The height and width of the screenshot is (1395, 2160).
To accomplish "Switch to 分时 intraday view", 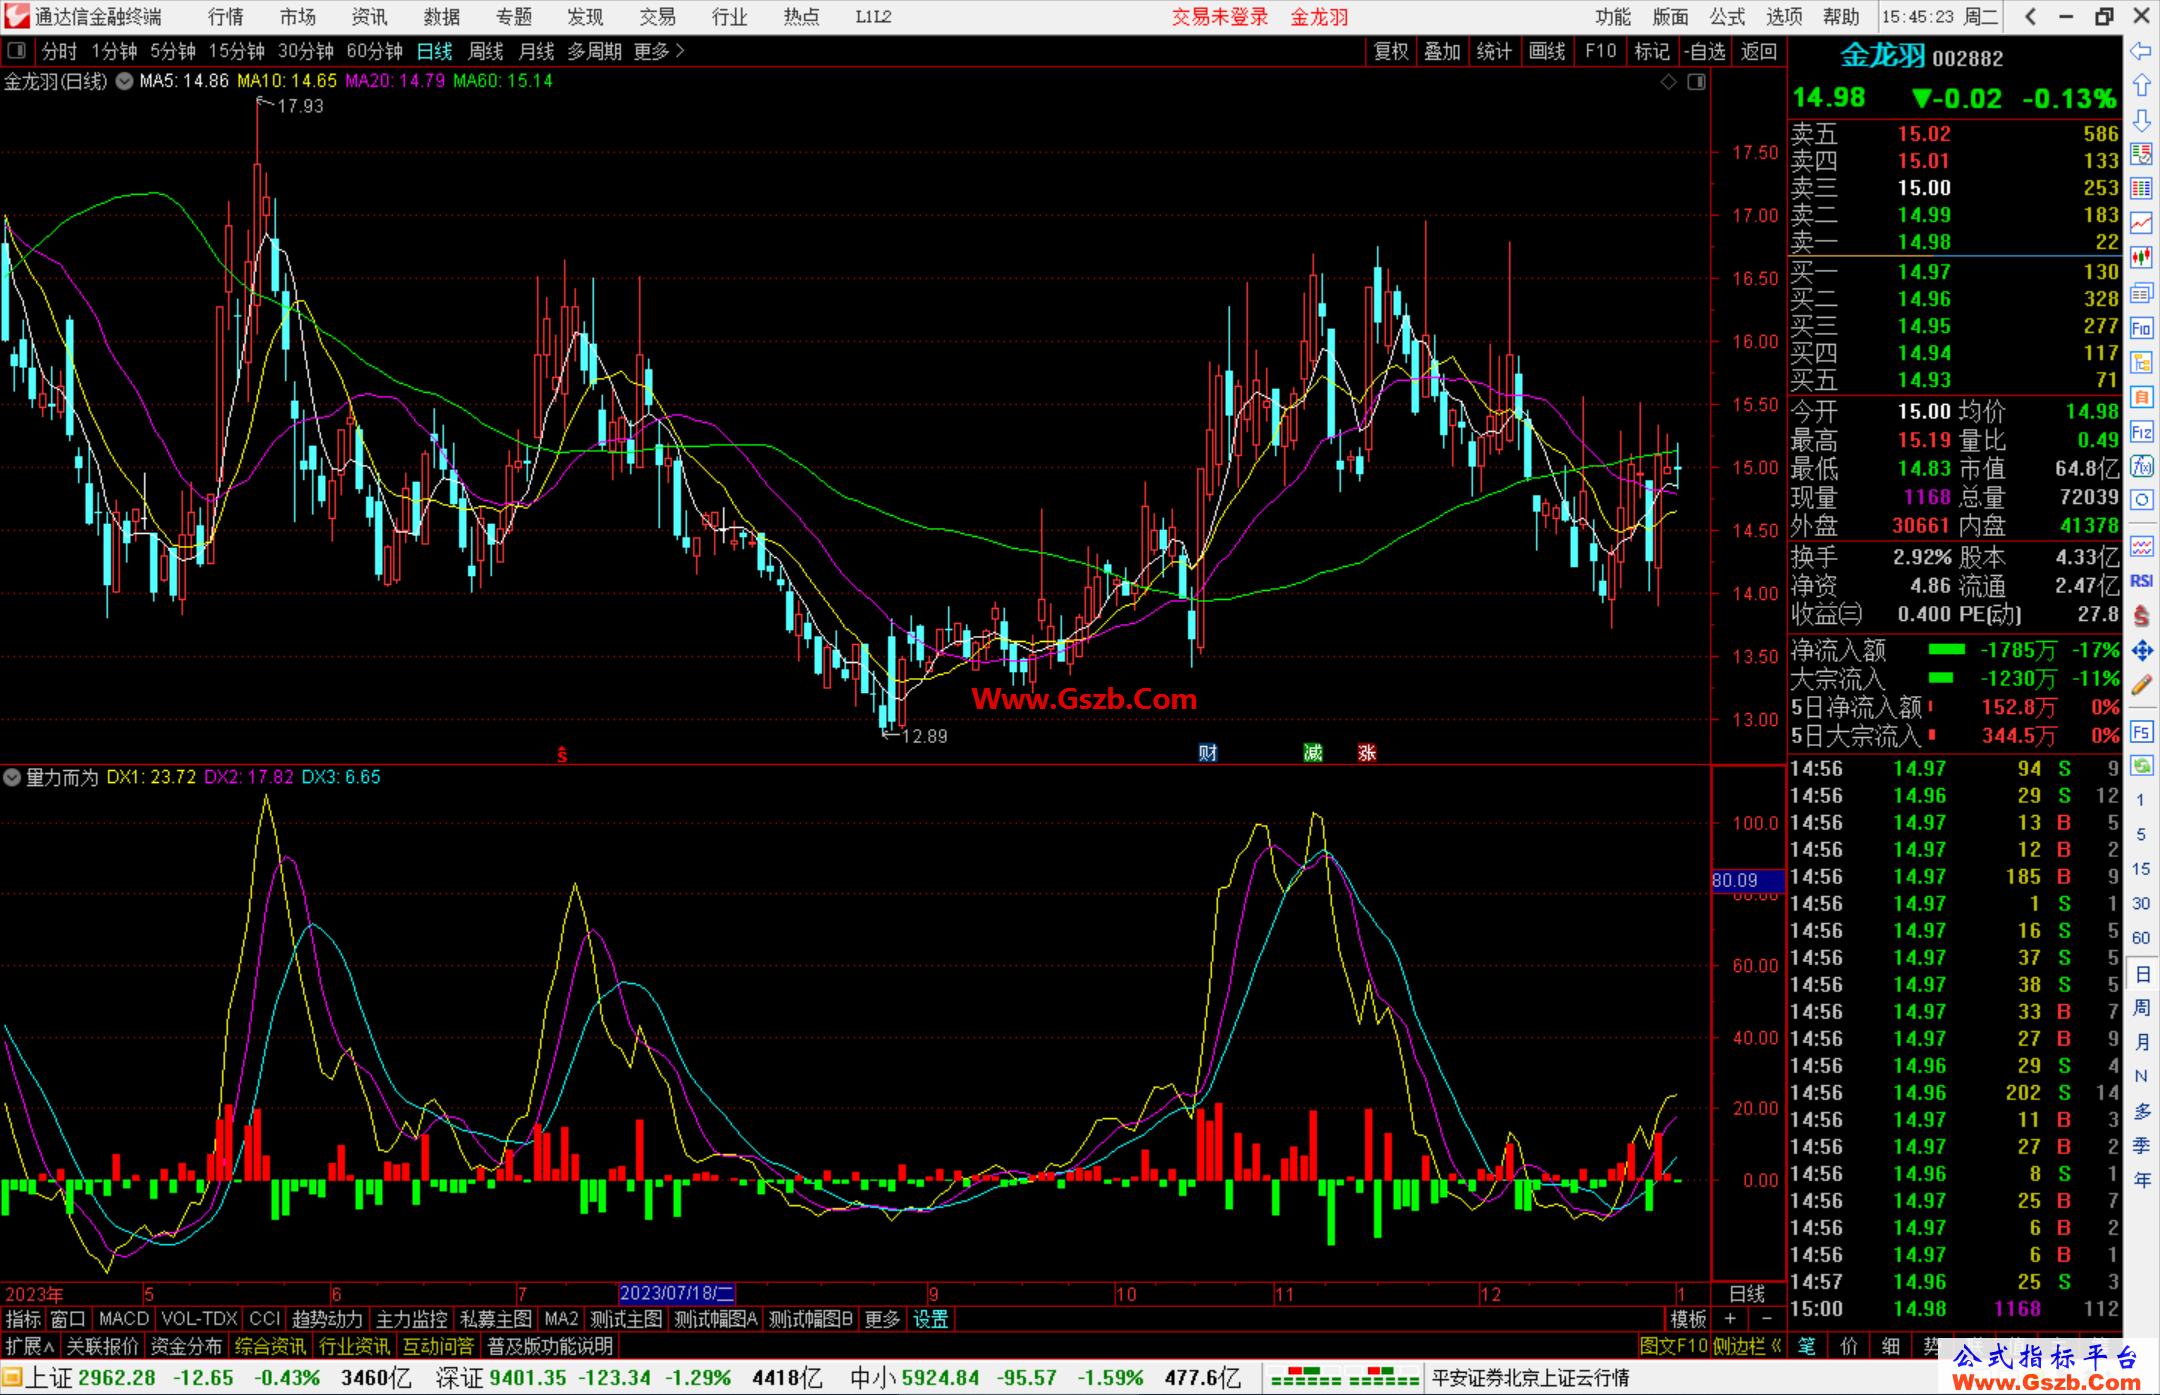I will pos(59,51).
